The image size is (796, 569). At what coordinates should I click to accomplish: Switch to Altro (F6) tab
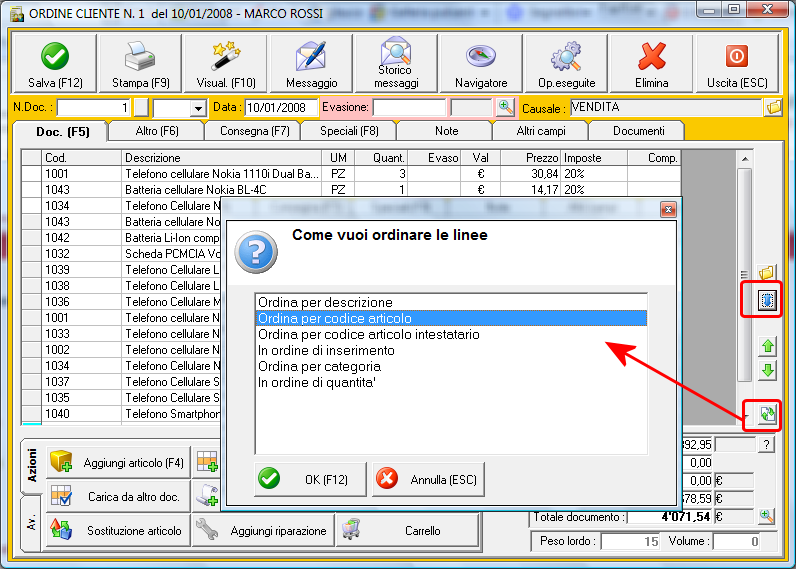point(157,131)
